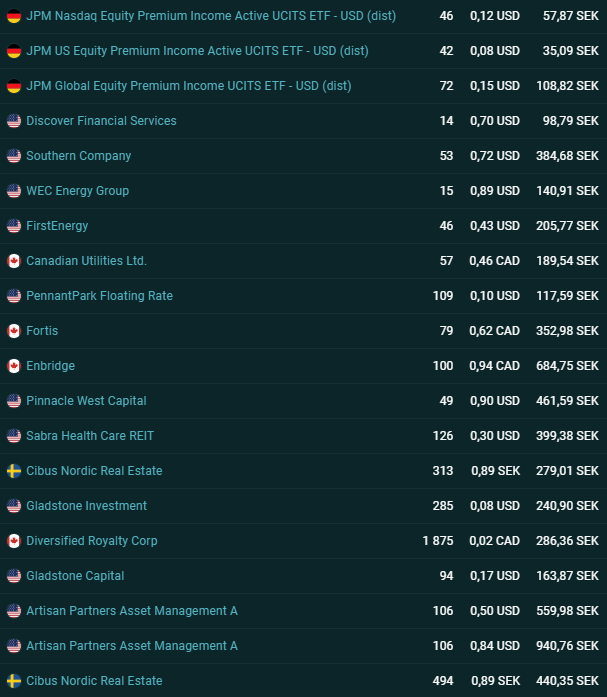The height and width of the screenshot is (697, 607).
Task: Open JPM Global Equity Premium Income ETF link
Action: tap(189, 86)
